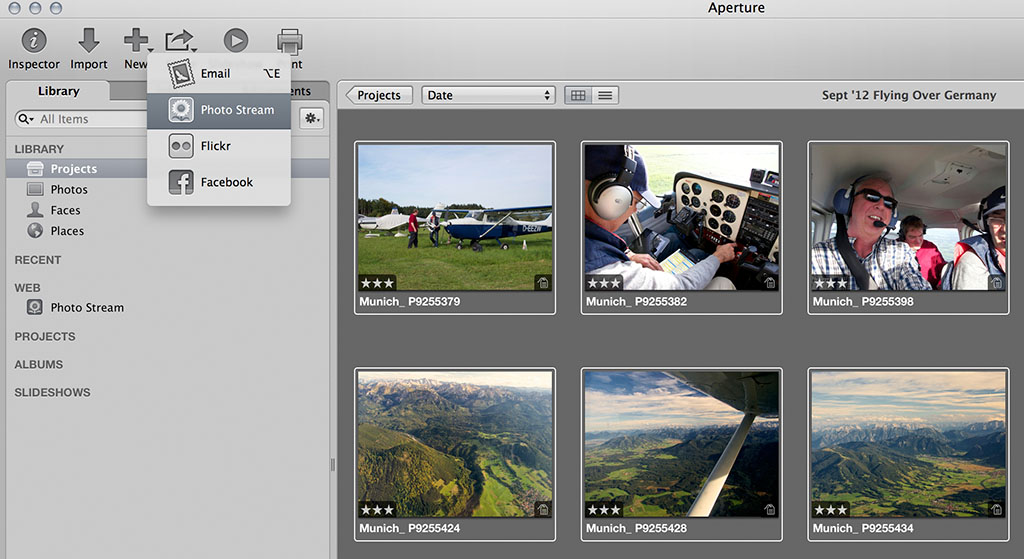Switch to grid view
Screen dimensions: 1024x559
click(577, 95)
